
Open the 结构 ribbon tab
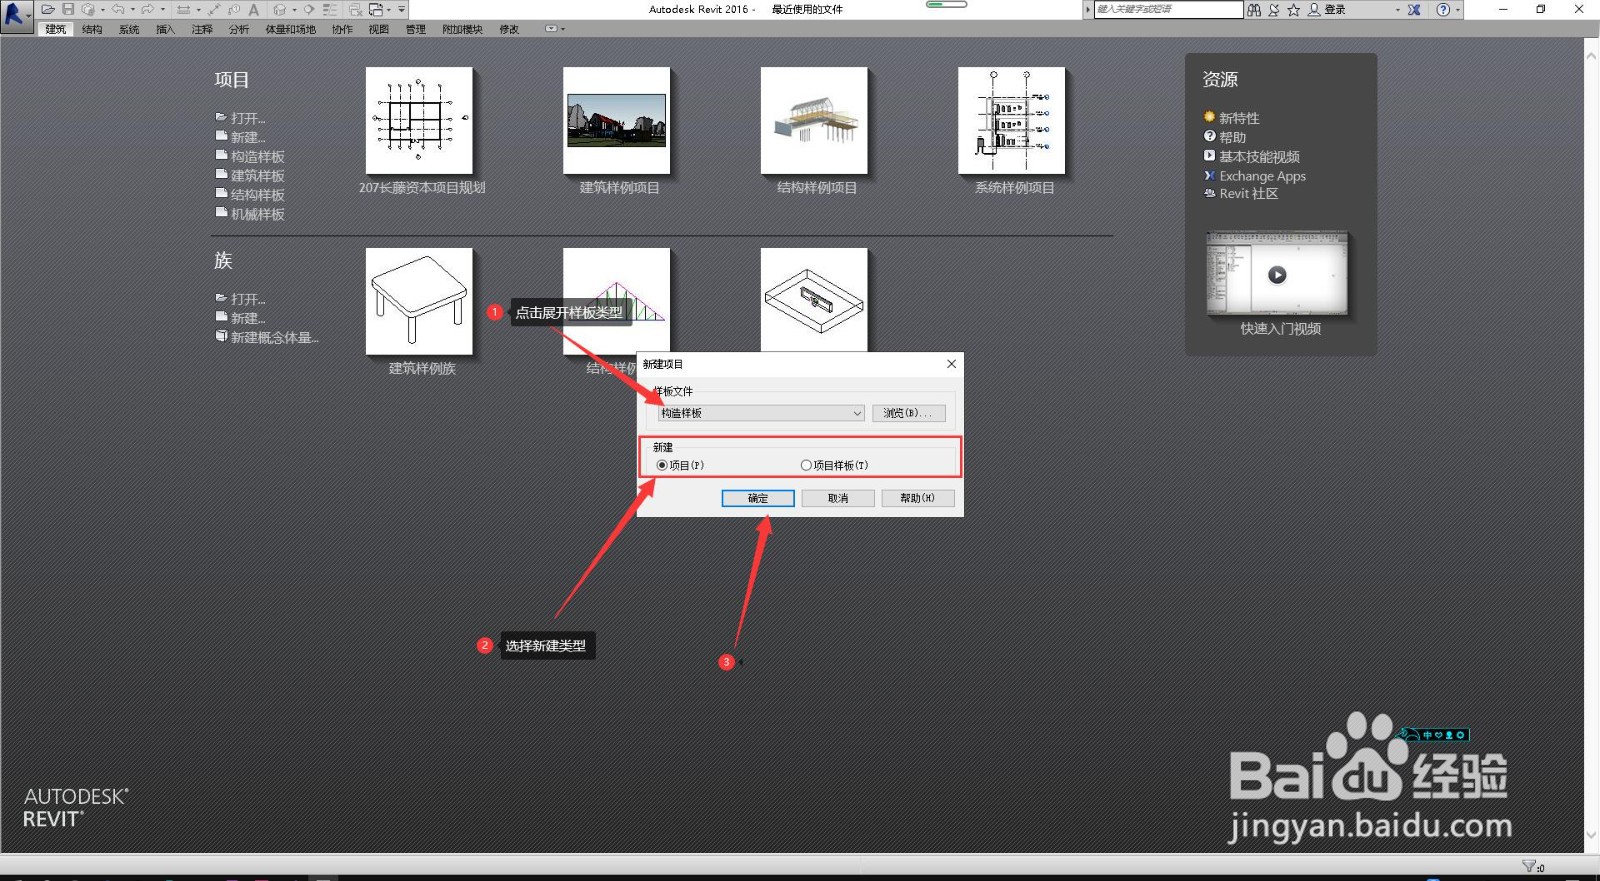(92, 29)
